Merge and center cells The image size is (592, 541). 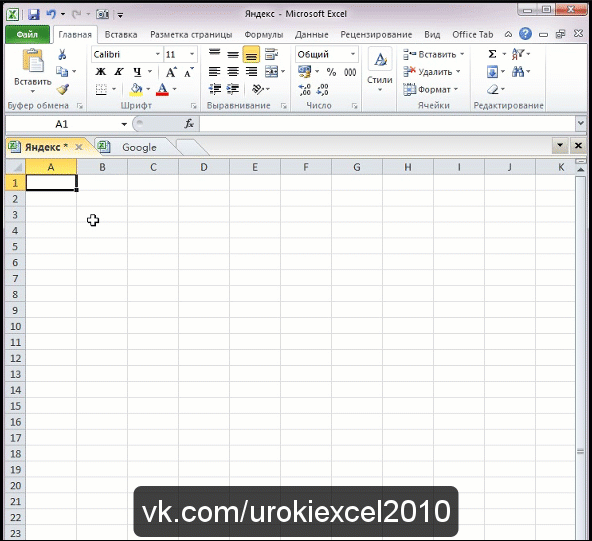271,71
